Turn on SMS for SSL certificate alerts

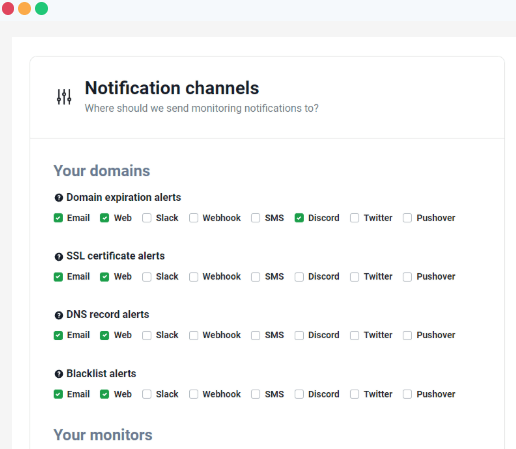point(256,277)
